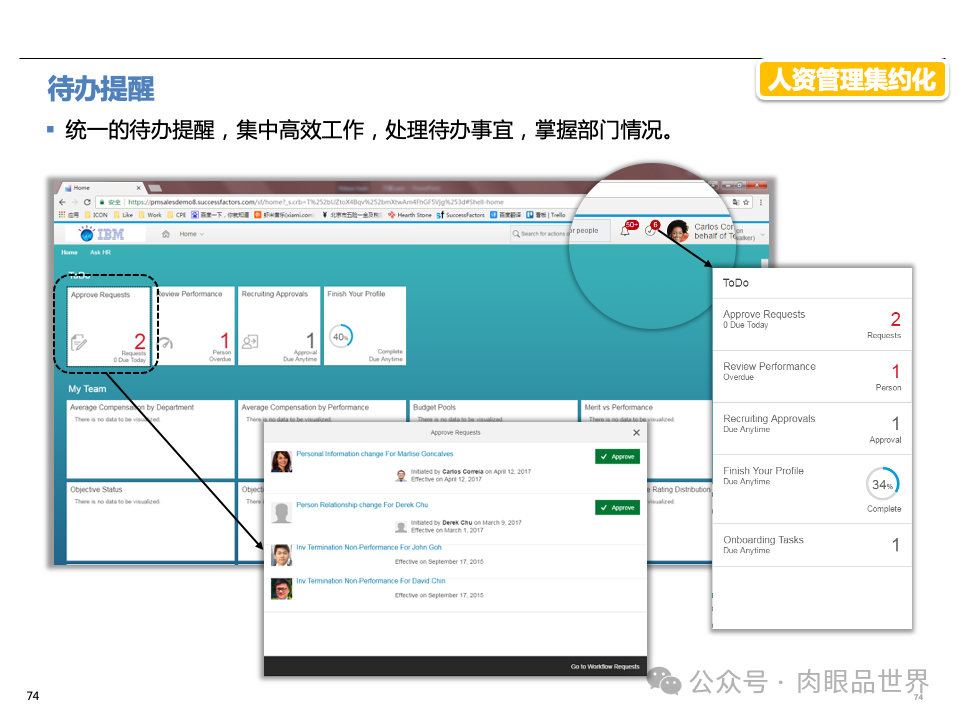The width and height of the screenshot is (960, 720).
Task: Open the Apps grid bookmark icon
Action: pos(62,215)
